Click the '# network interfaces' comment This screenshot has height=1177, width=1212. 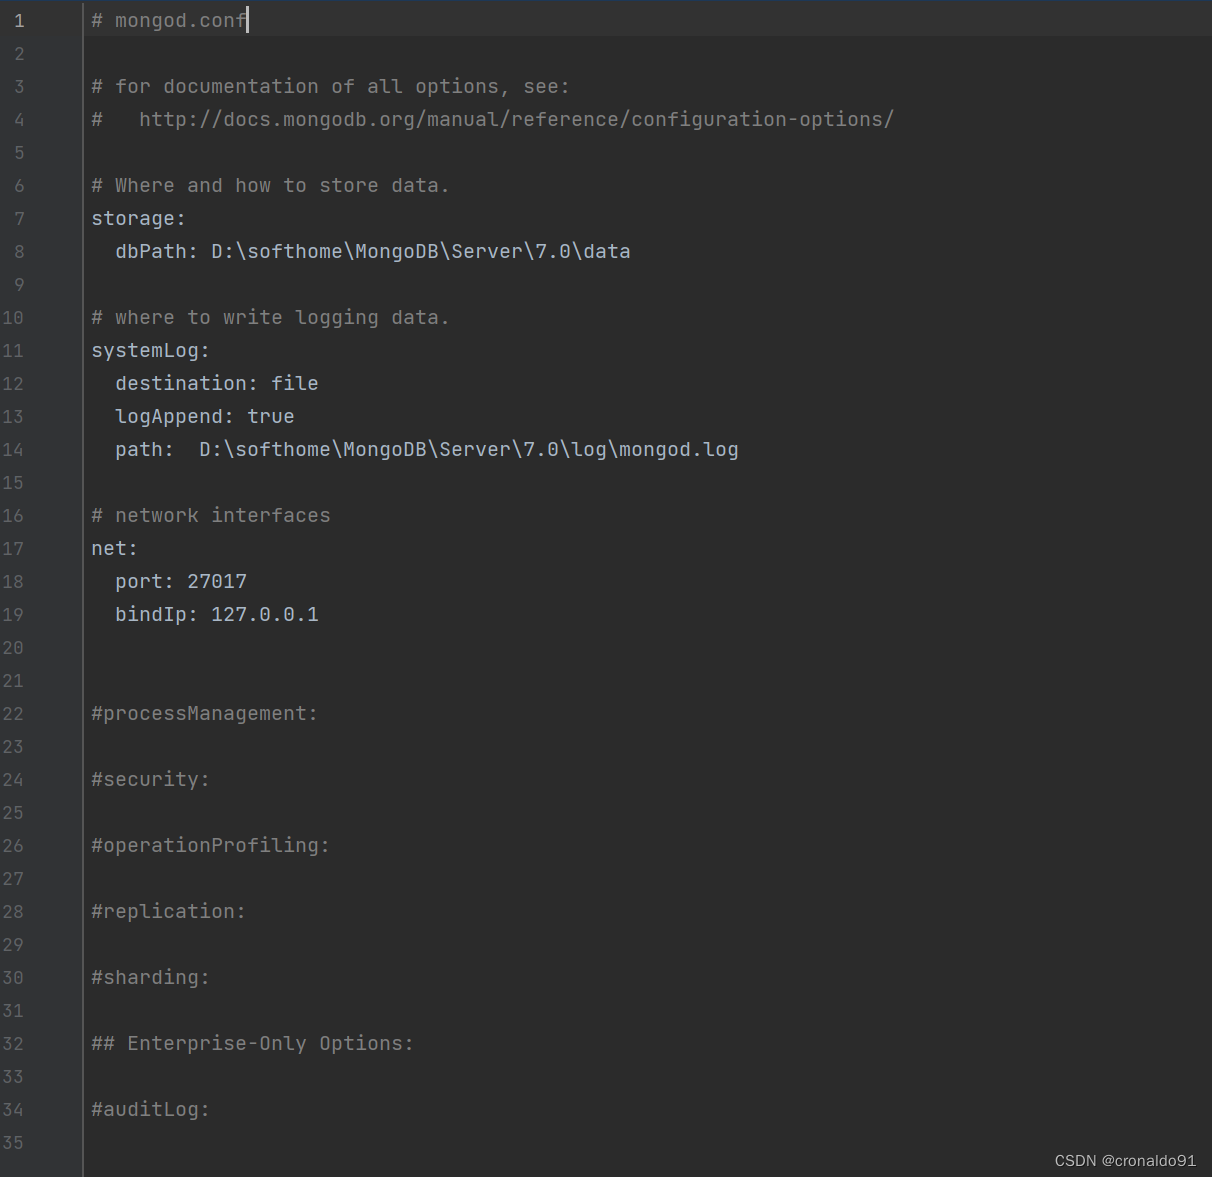[211, 516]
